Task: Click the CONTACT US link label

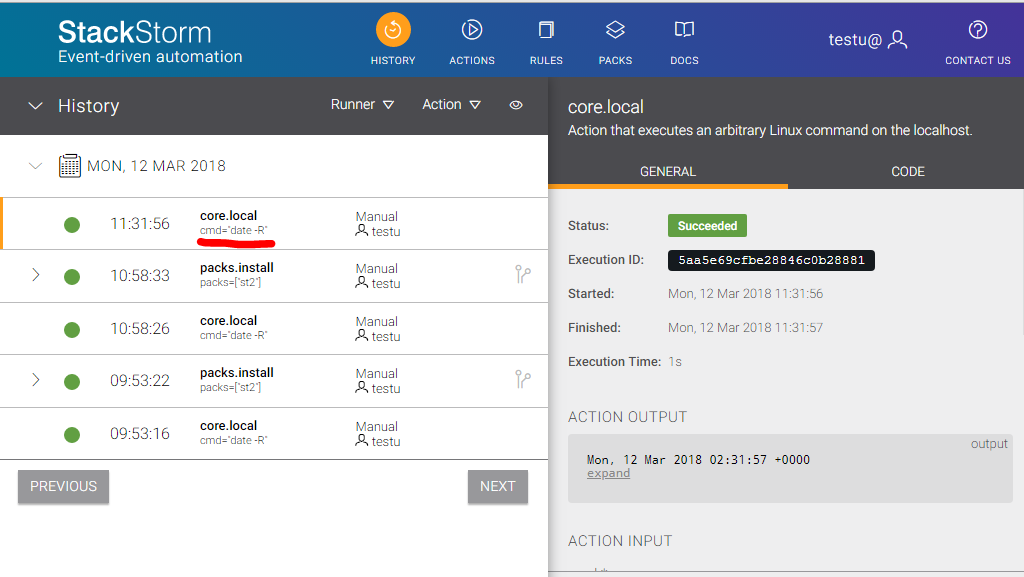Action: click(x=978, y=60)
